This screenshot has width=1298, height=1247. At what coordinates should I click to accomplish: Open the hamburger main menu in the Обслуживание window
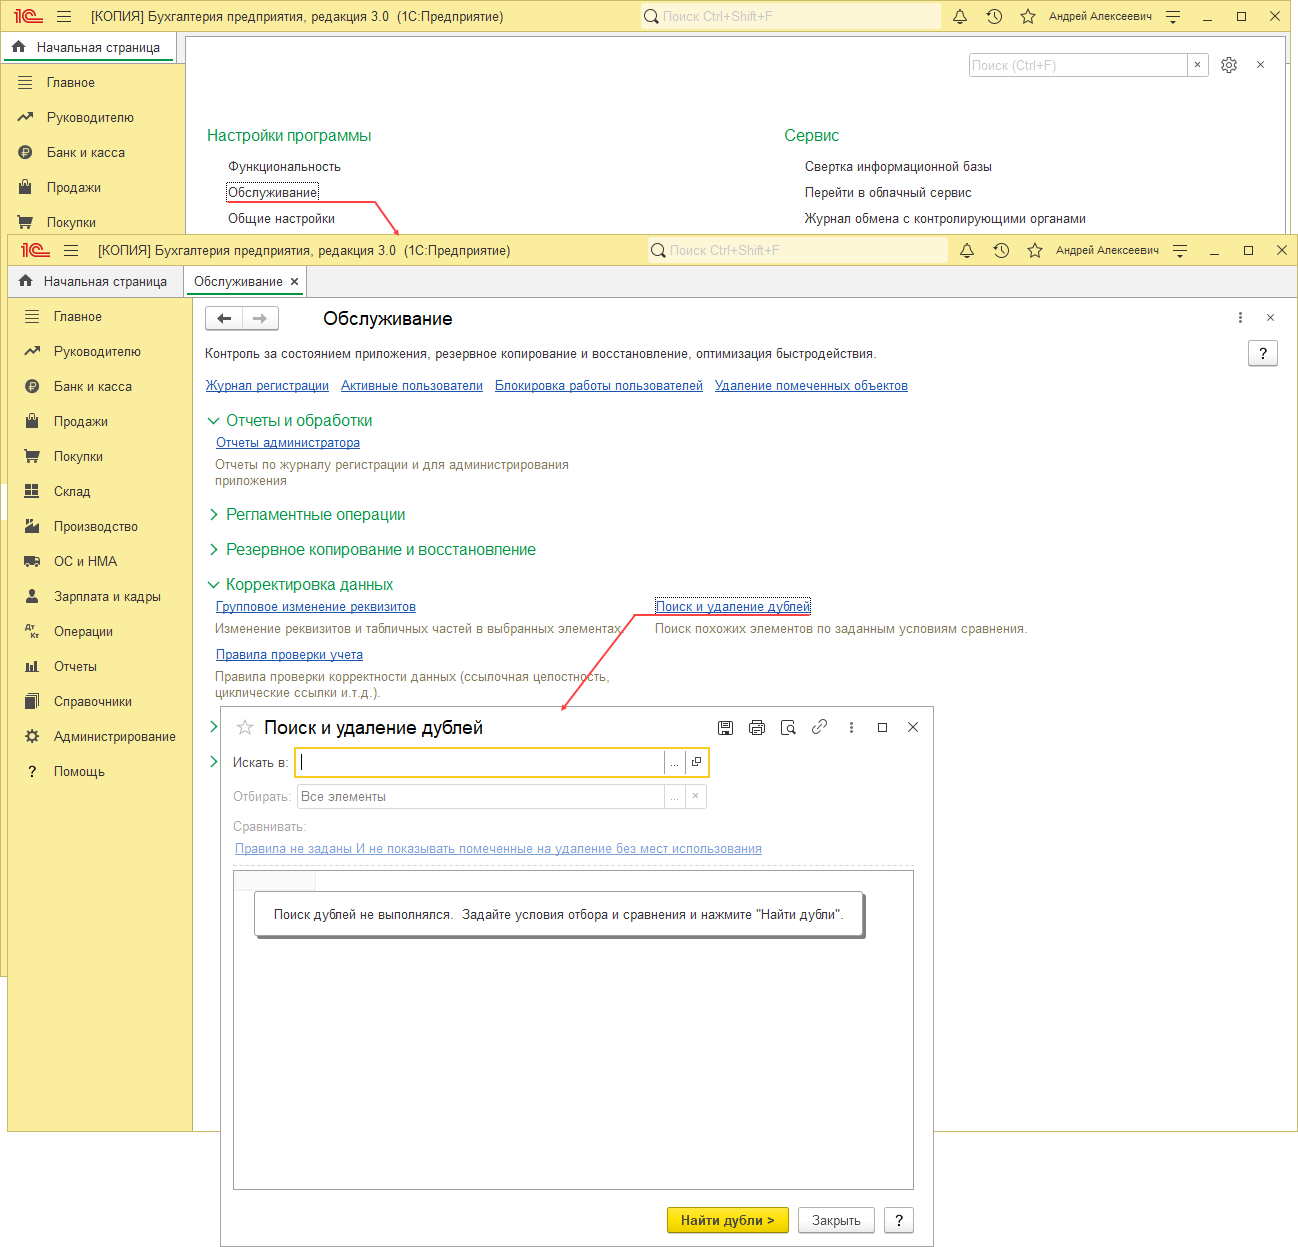click(x=71, y=251)
